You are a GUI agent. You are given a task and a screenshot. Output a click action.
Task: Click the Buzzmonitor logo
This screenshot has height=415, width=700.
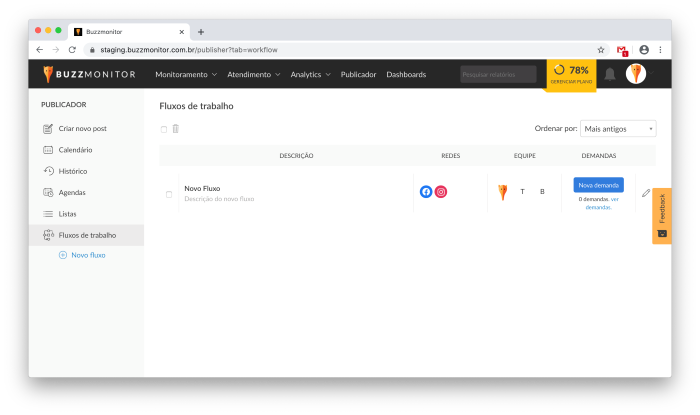(x=90, y=74)
